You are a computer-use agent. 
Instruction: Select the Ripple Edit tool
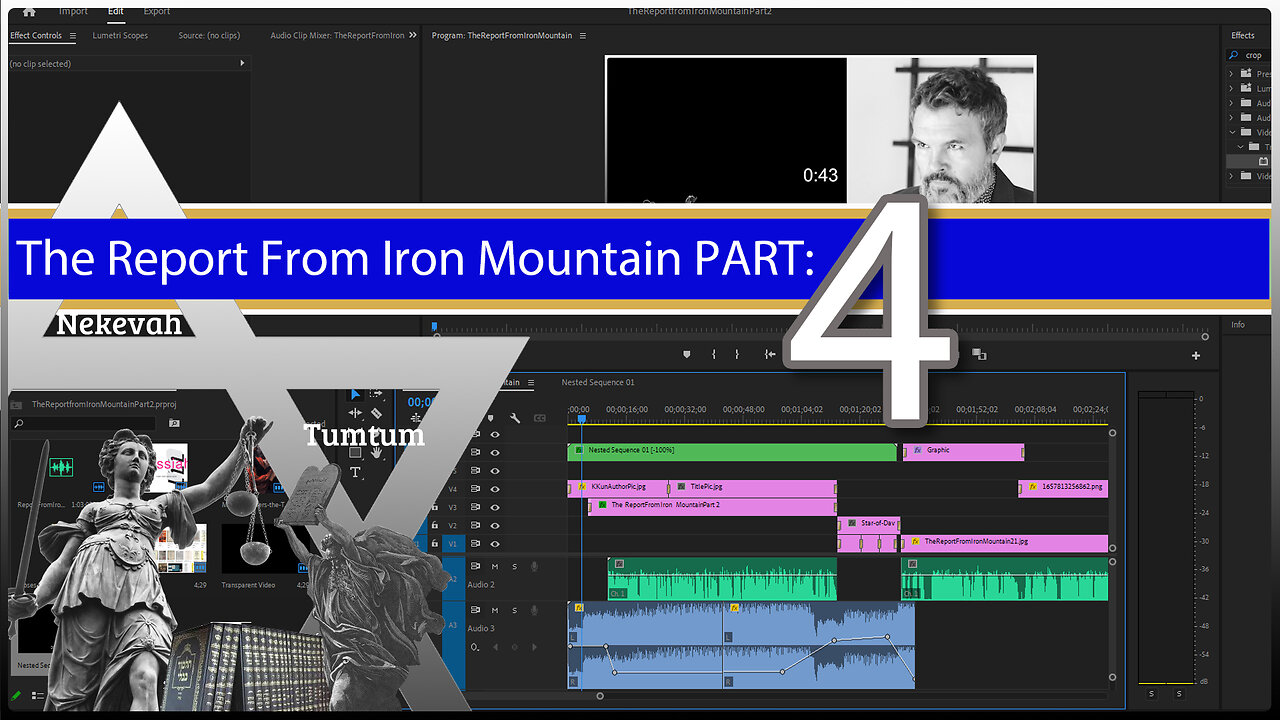355,413
